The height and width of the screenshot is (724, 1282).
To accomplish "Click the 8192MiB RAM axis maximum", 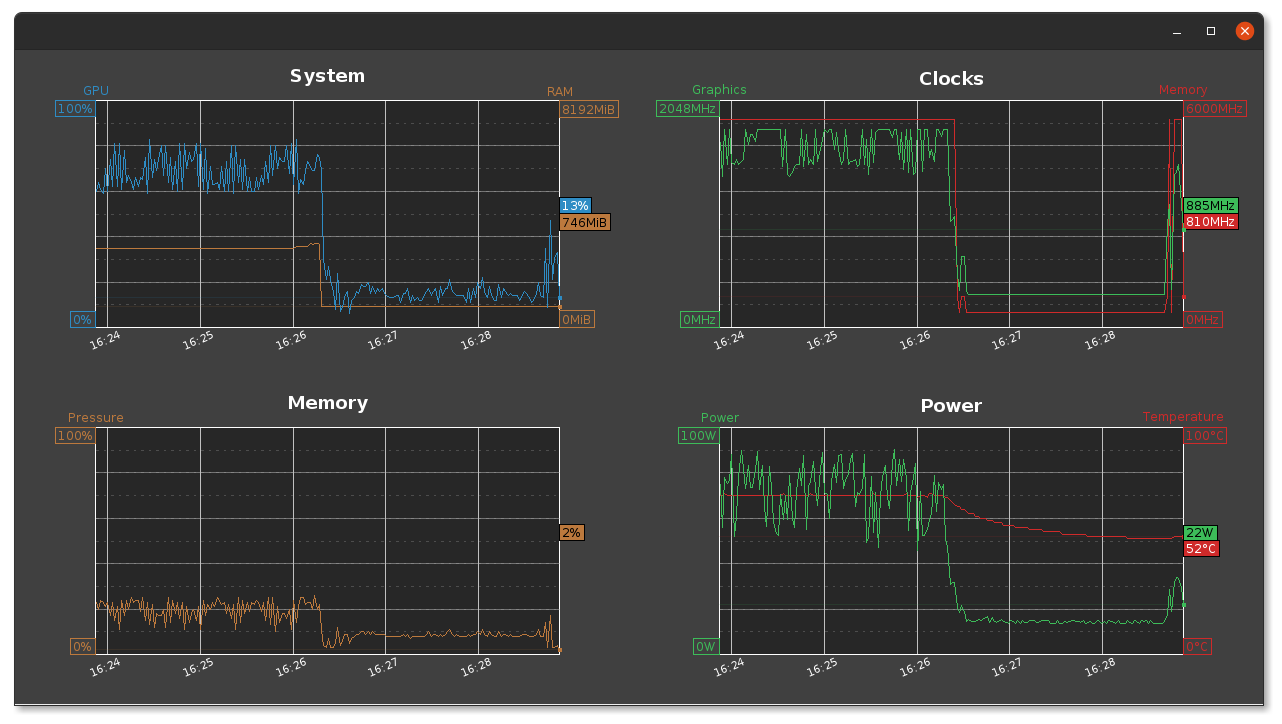I will point(589,109).
